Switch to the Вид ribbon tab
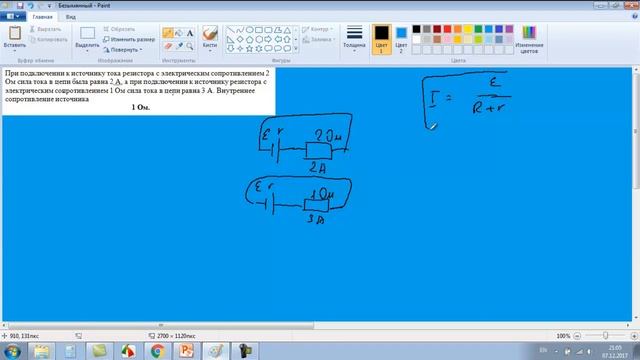Screen dimensions: 640x360 (71, 17)
